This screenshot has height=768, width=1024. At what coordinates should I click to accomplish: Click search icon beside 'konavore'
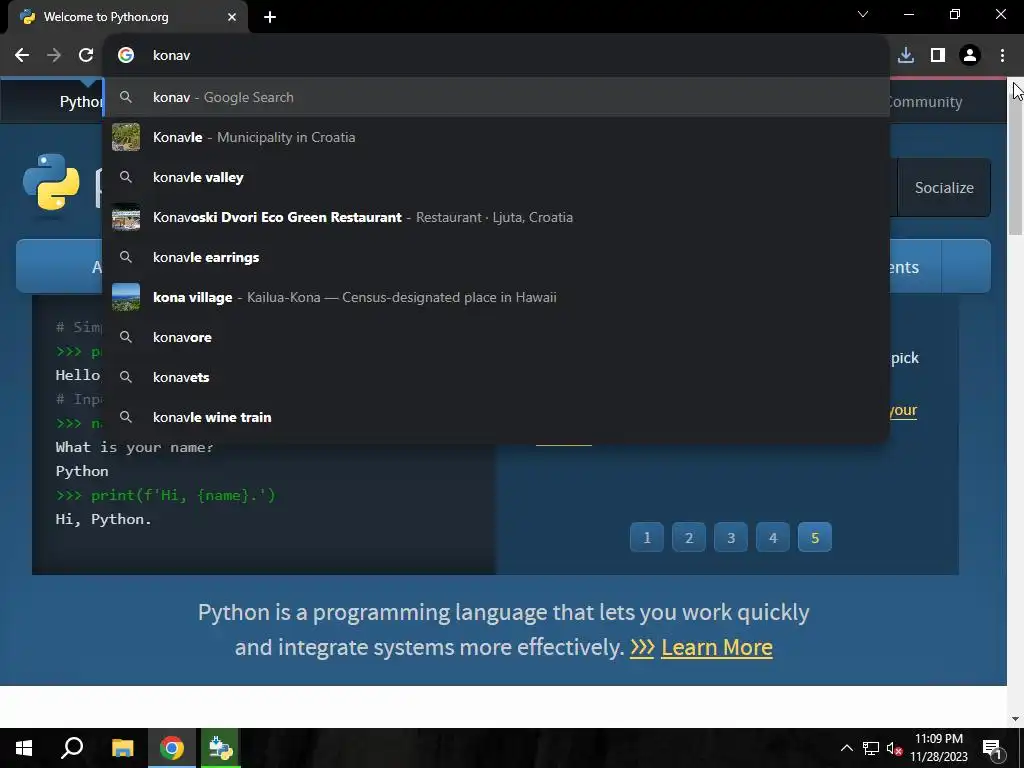(126, 337)
